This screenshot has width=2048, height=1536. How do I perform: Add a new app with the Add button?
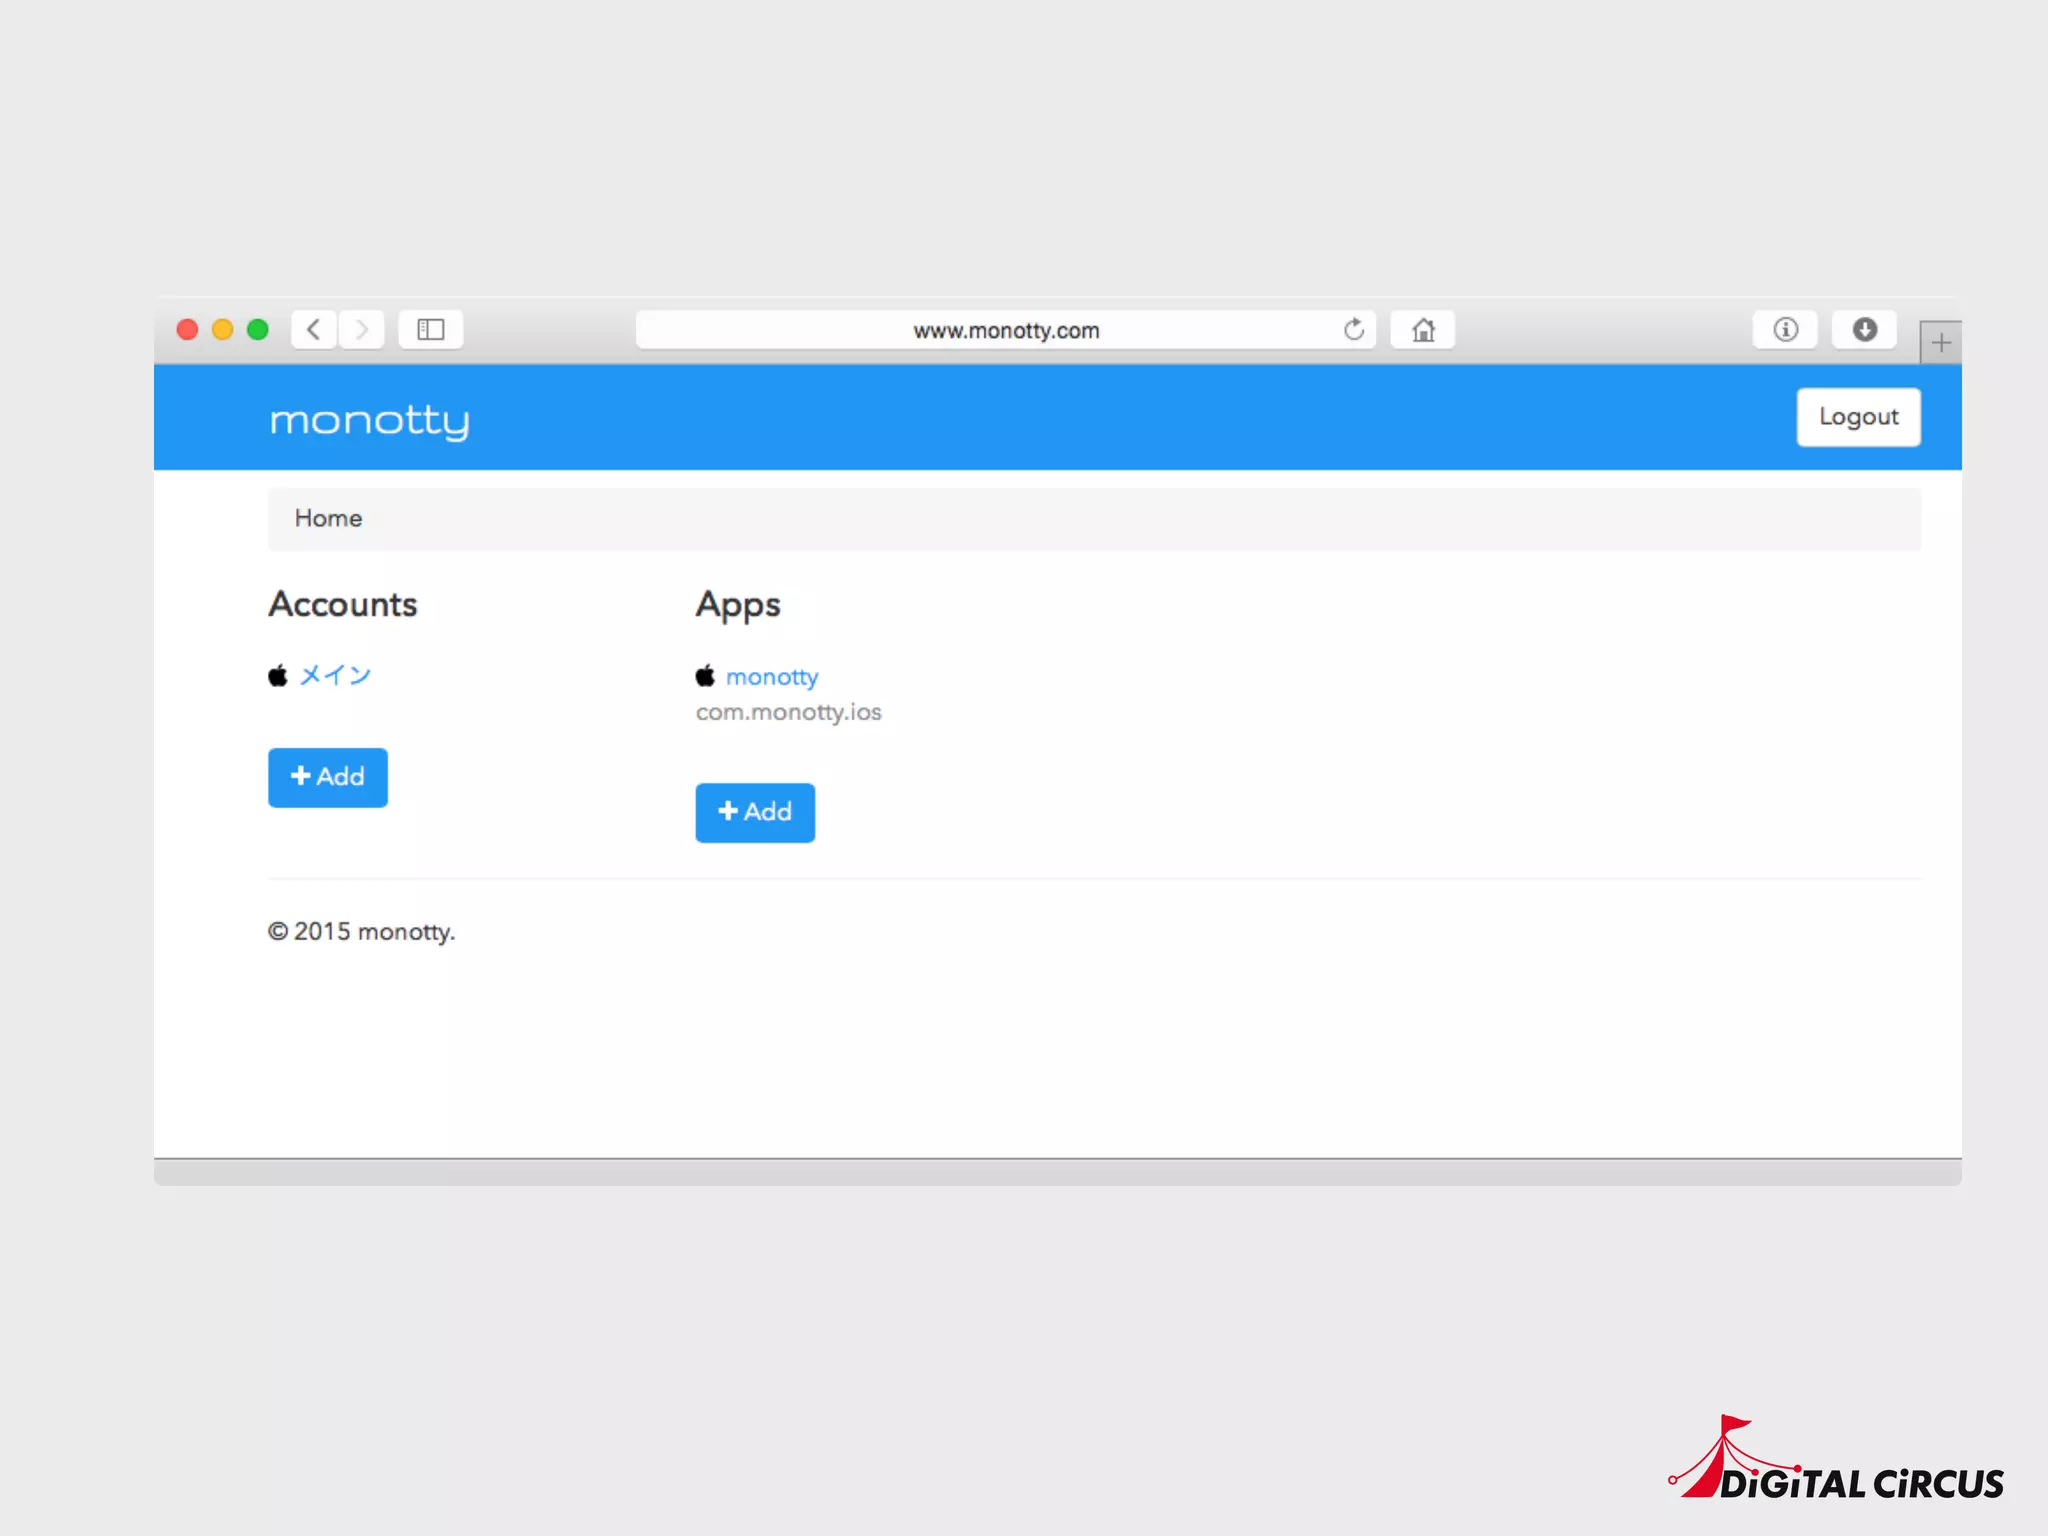coord(755,812)
